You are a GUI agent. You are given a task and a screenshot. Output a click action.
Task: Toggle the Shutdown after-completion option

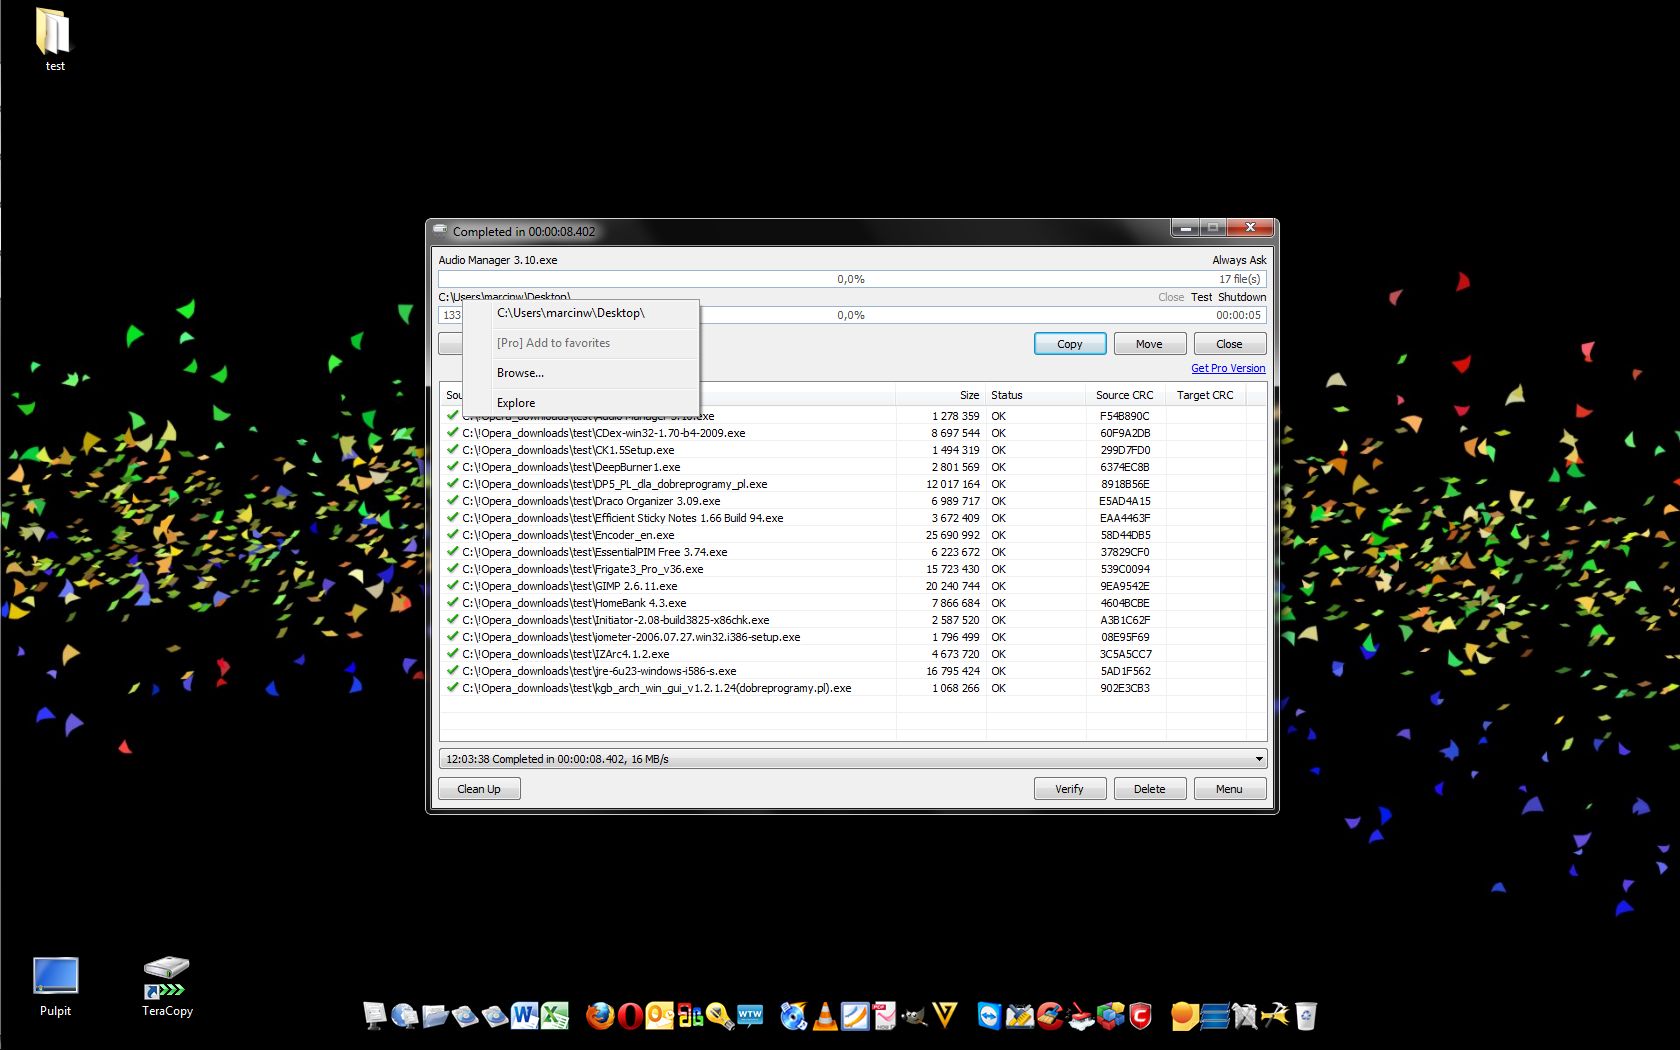pos(1242,297)
